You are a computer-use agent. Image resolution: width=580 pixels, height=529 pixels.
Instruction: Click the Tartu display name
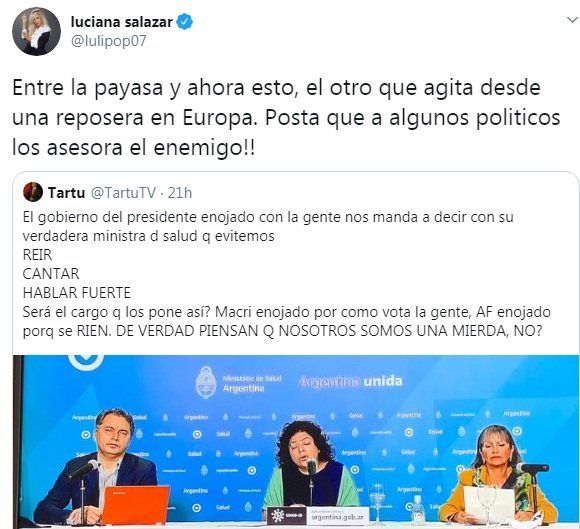[x=67, y=193]
